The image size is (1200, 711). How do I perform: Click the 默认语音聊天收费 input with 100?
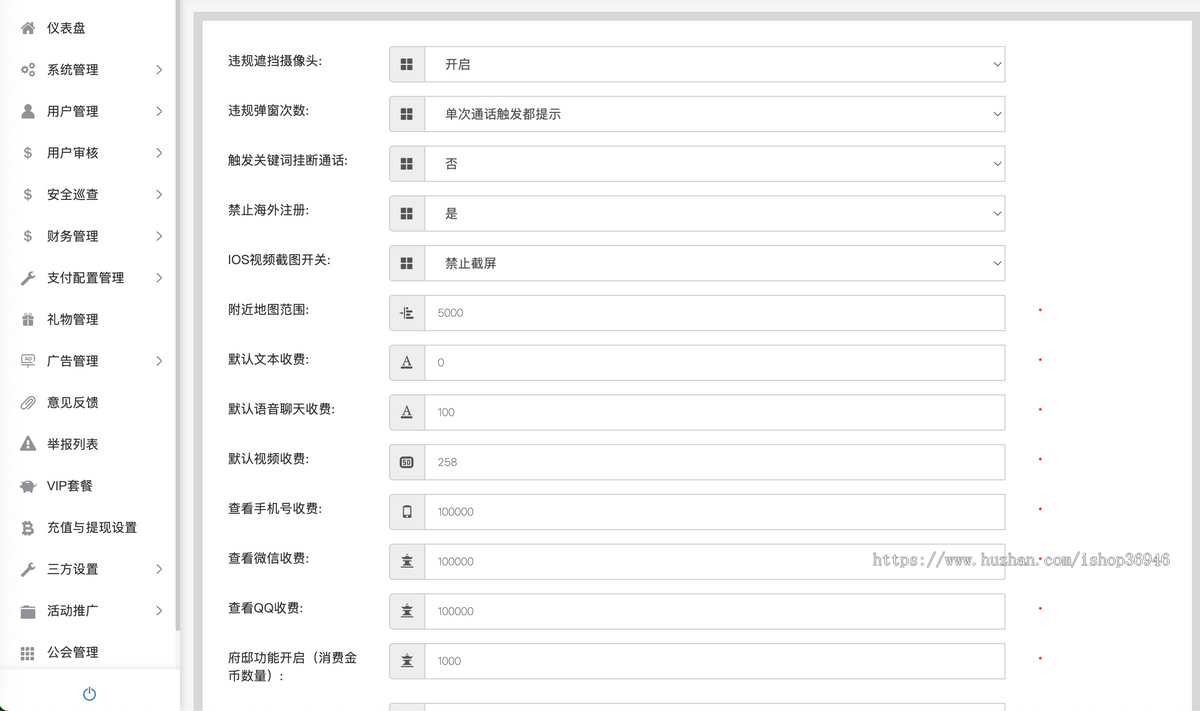[x=715, y=412]
